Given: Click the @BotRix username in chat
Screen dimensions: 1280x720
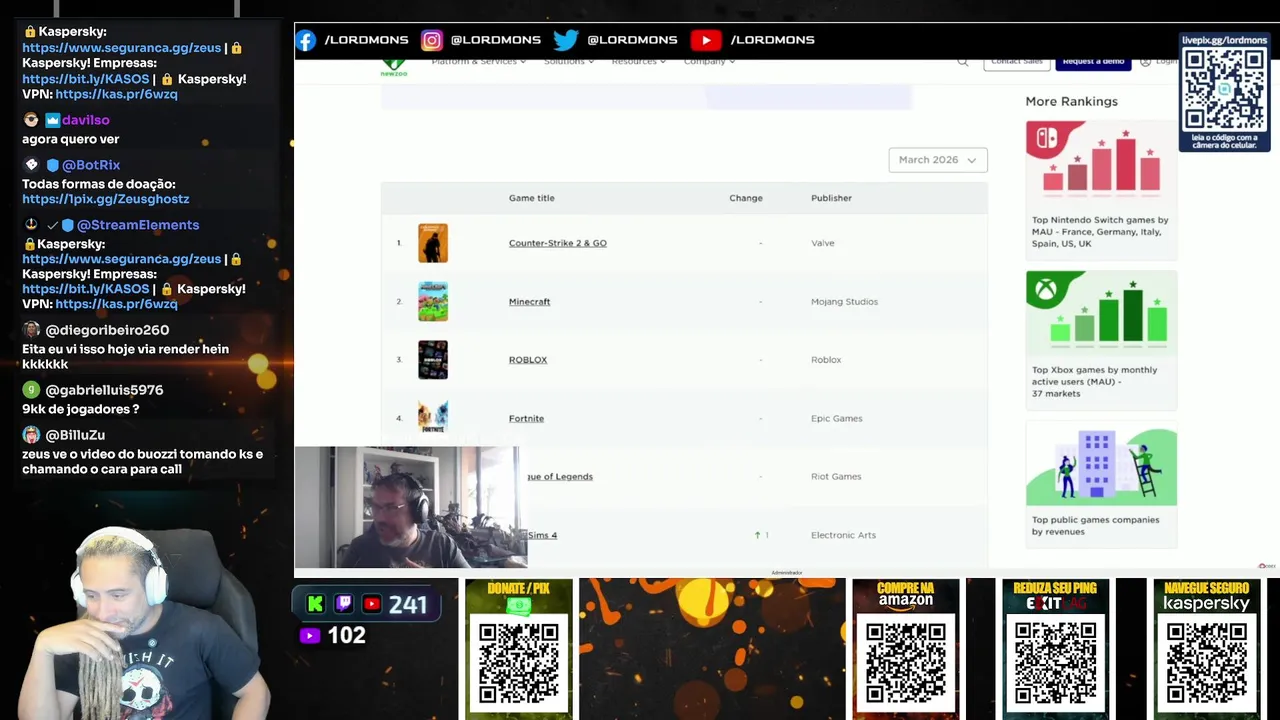Looking at the screenshot, I should coord(91,165).
